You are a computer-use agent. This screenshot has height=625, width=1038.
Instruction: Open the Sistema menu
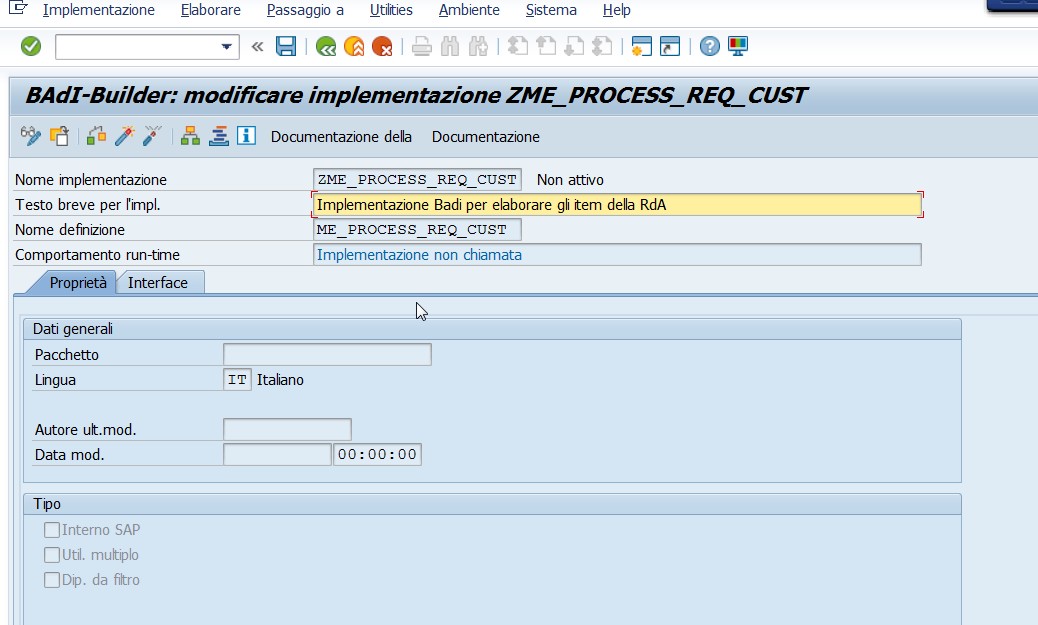[551, 10]
